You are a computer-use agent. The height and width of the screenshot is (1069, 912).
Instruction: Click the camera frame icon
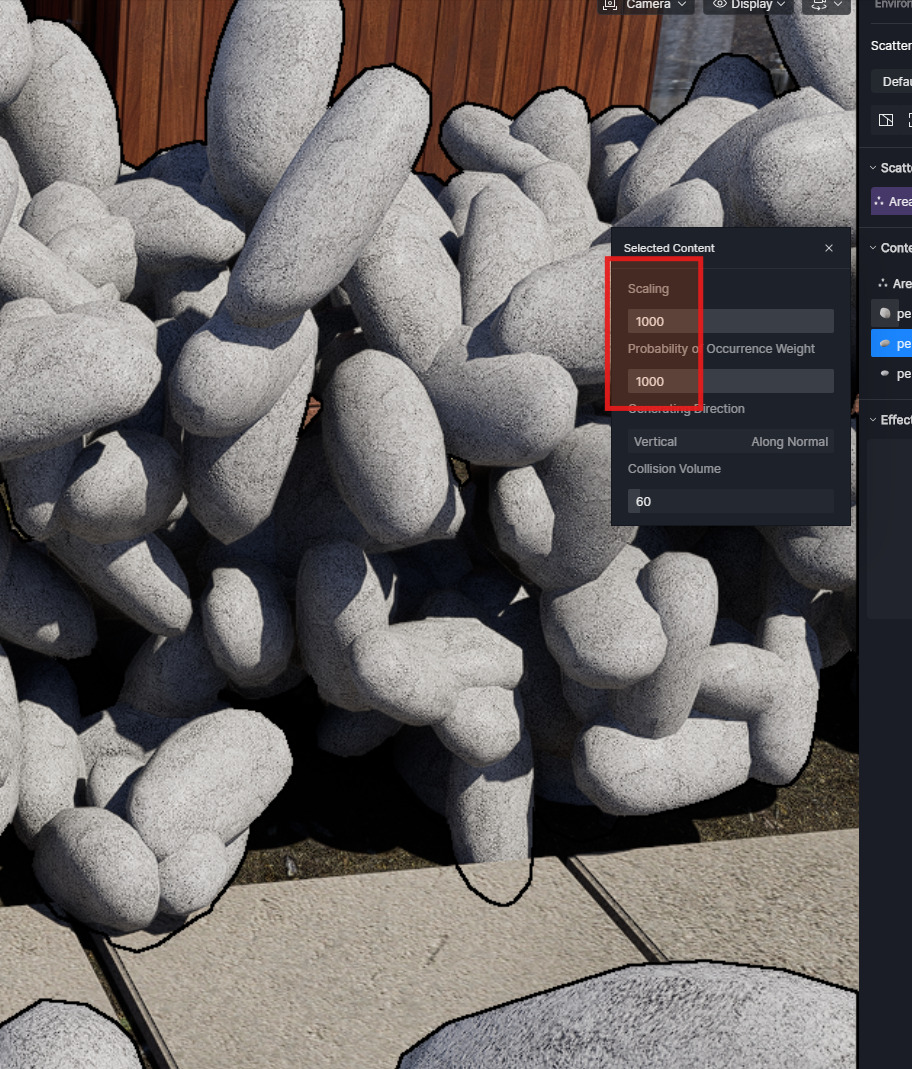coord(610,5)
